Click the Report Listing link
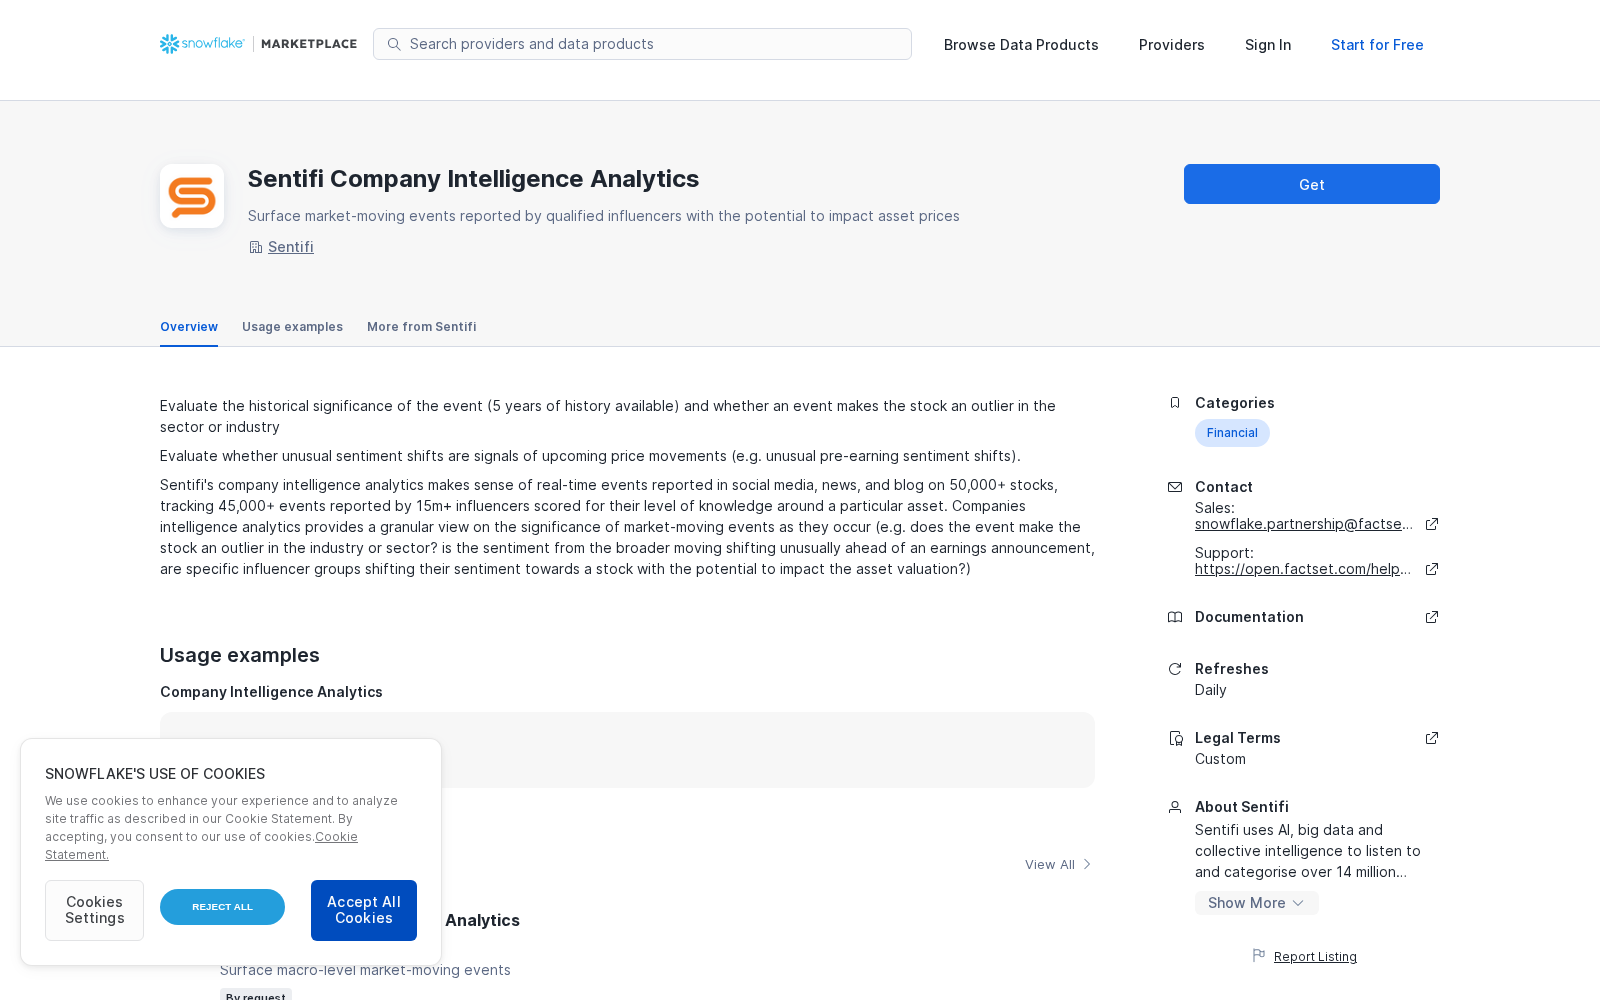This screenshot has width=1600, height=1000. (x=1315, y=957)
